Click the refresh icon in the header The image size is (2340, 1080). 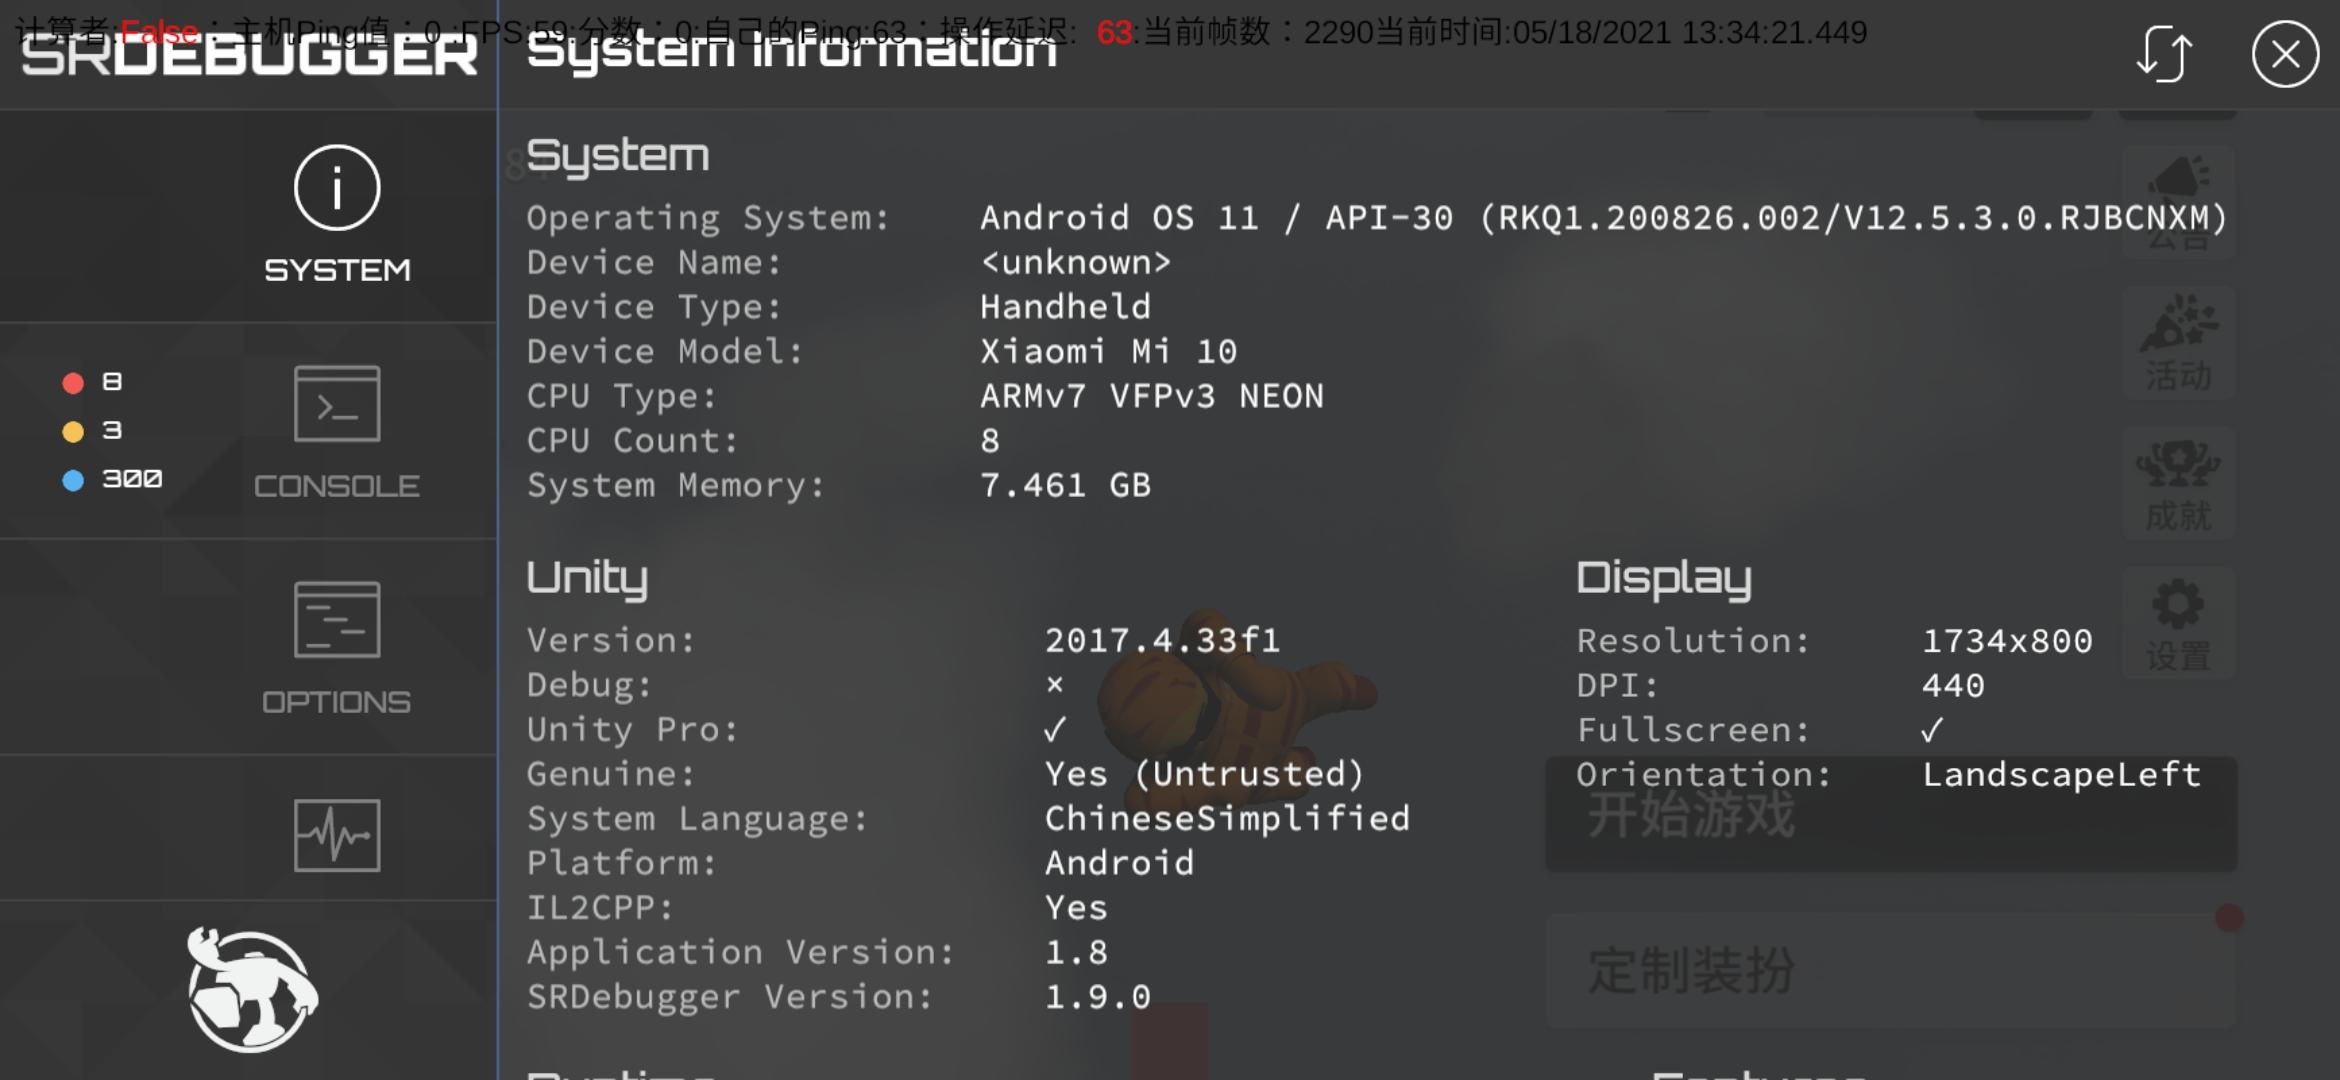pyautogui.click(x=2164, y=54)
